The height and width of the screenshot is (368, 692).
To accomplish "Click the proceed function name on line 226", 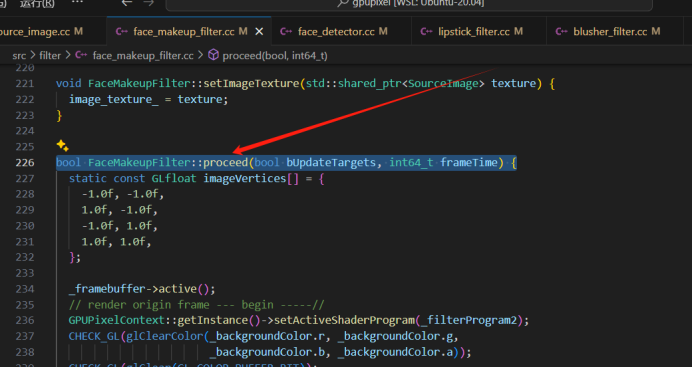I will [226, 162].
